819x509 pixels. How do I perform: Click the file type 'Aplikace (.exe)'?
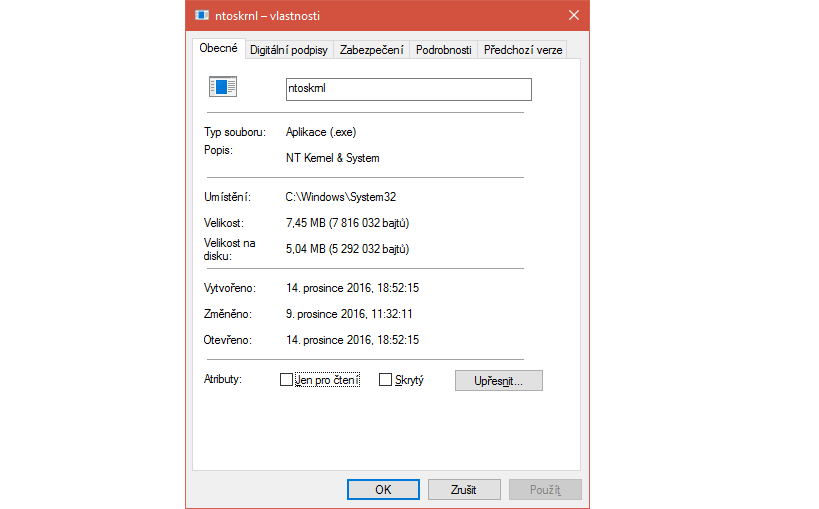tap(321, 132)
